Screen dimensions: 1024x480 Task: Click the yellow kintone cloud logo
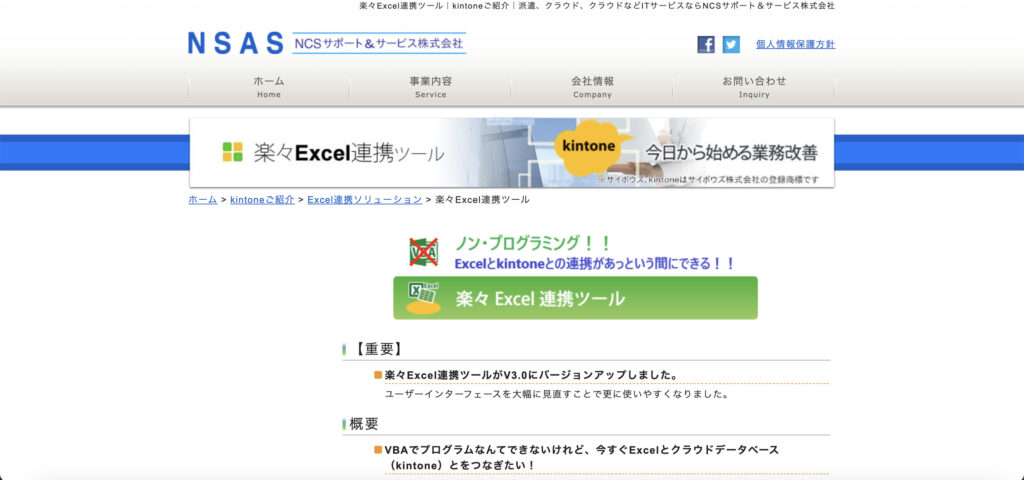point(591,148)
